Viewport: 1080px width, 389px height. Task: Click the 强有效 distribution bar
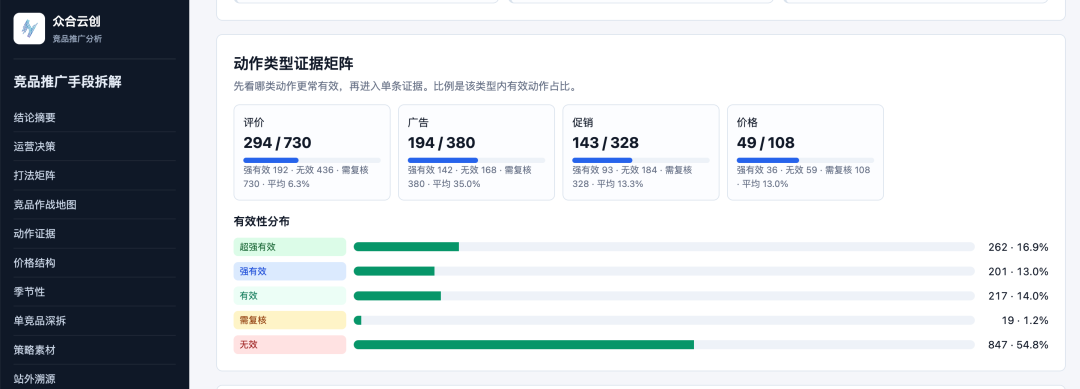[x=664, y=271]
